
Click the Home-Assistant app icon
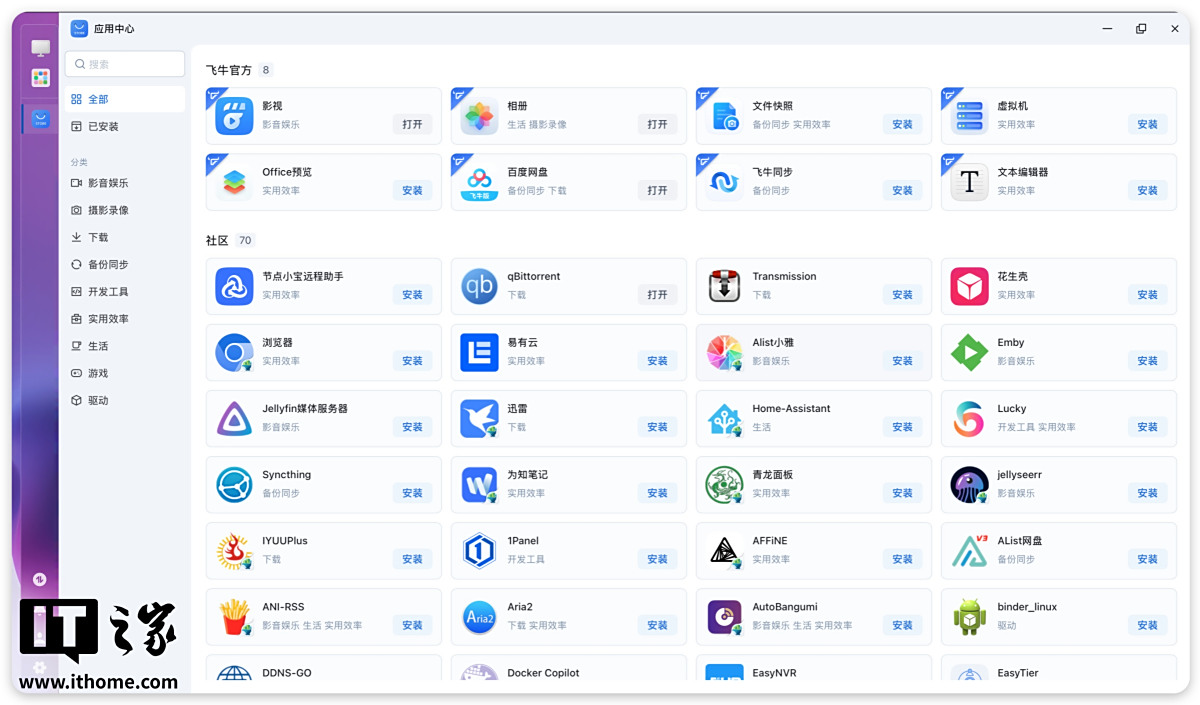[724, 419]
